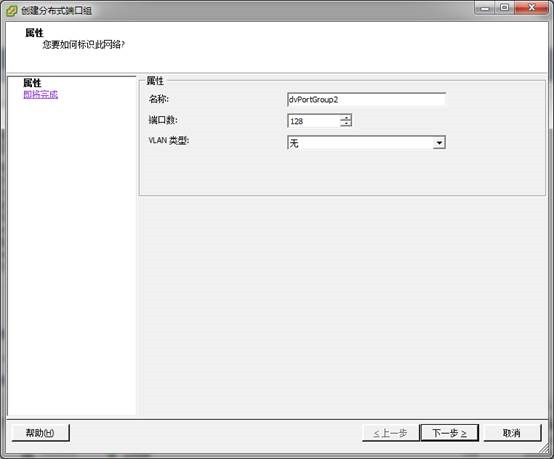554x459 pixels.
Task: Click the disabled 上一步 button
Action: pyautogui.click(x=390, y=433)
